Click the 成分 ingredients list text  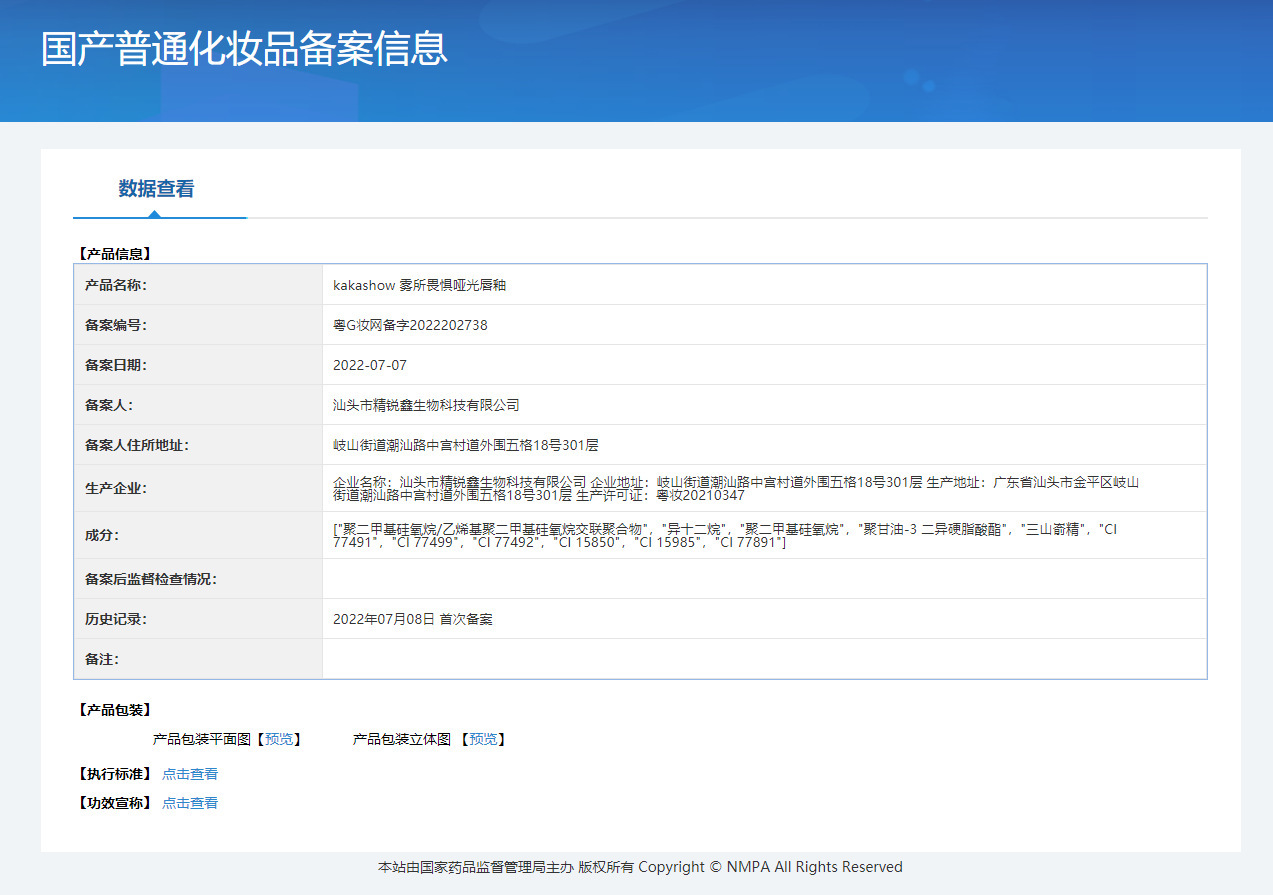click(725, 535)
